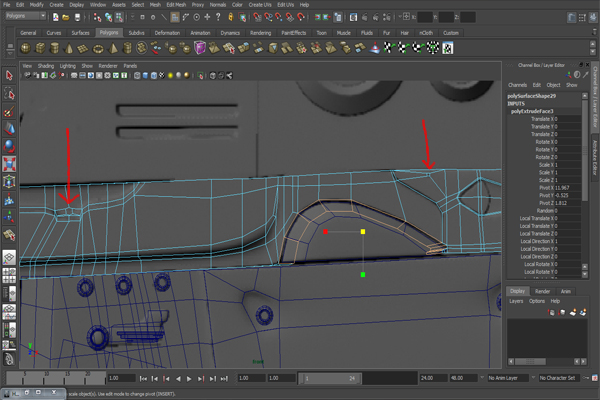Click the lock selection icon

[231, 17]
